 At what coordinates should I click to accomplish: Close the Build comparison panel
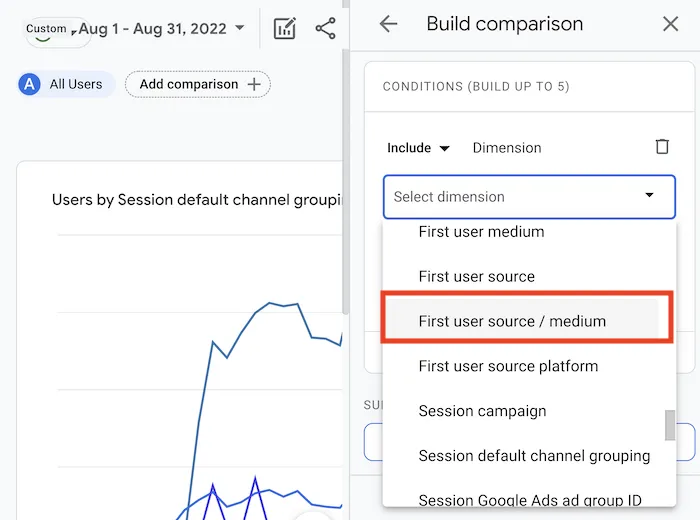(x=670, y=24)
